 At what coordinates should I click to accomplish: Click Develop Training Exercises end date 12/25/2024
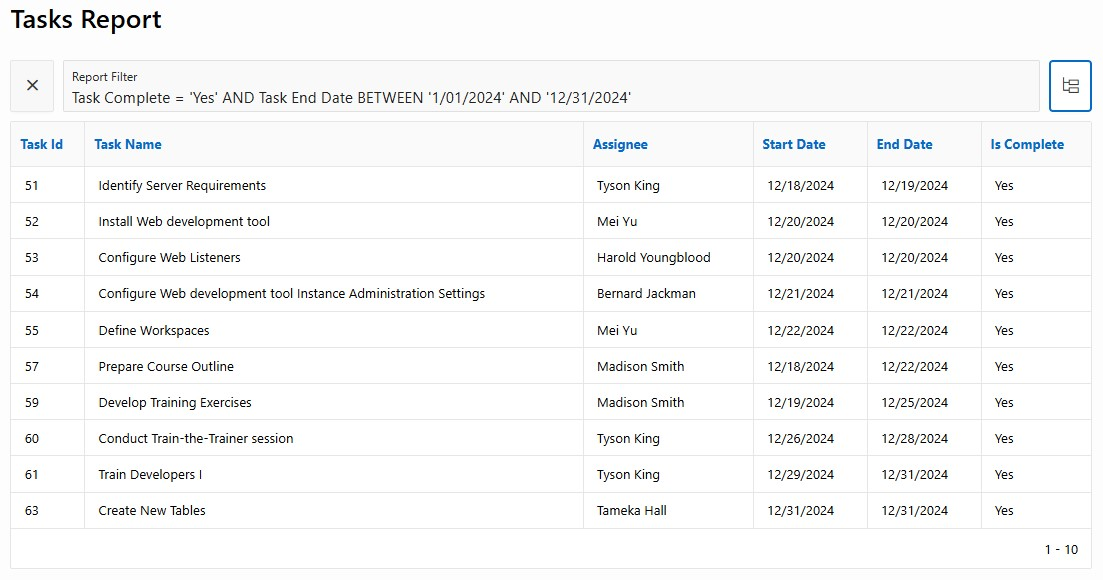[x=914, y=403]
